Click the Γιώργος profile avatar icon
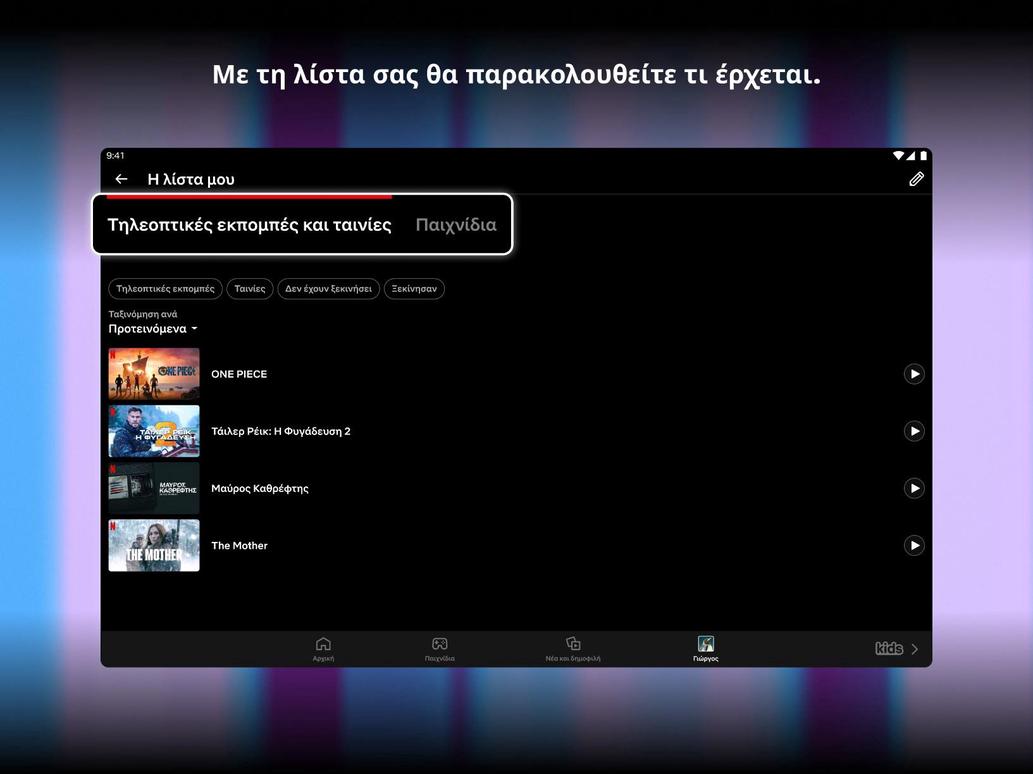The width and height of the screenshot is (1033, 774). (705, 644)
